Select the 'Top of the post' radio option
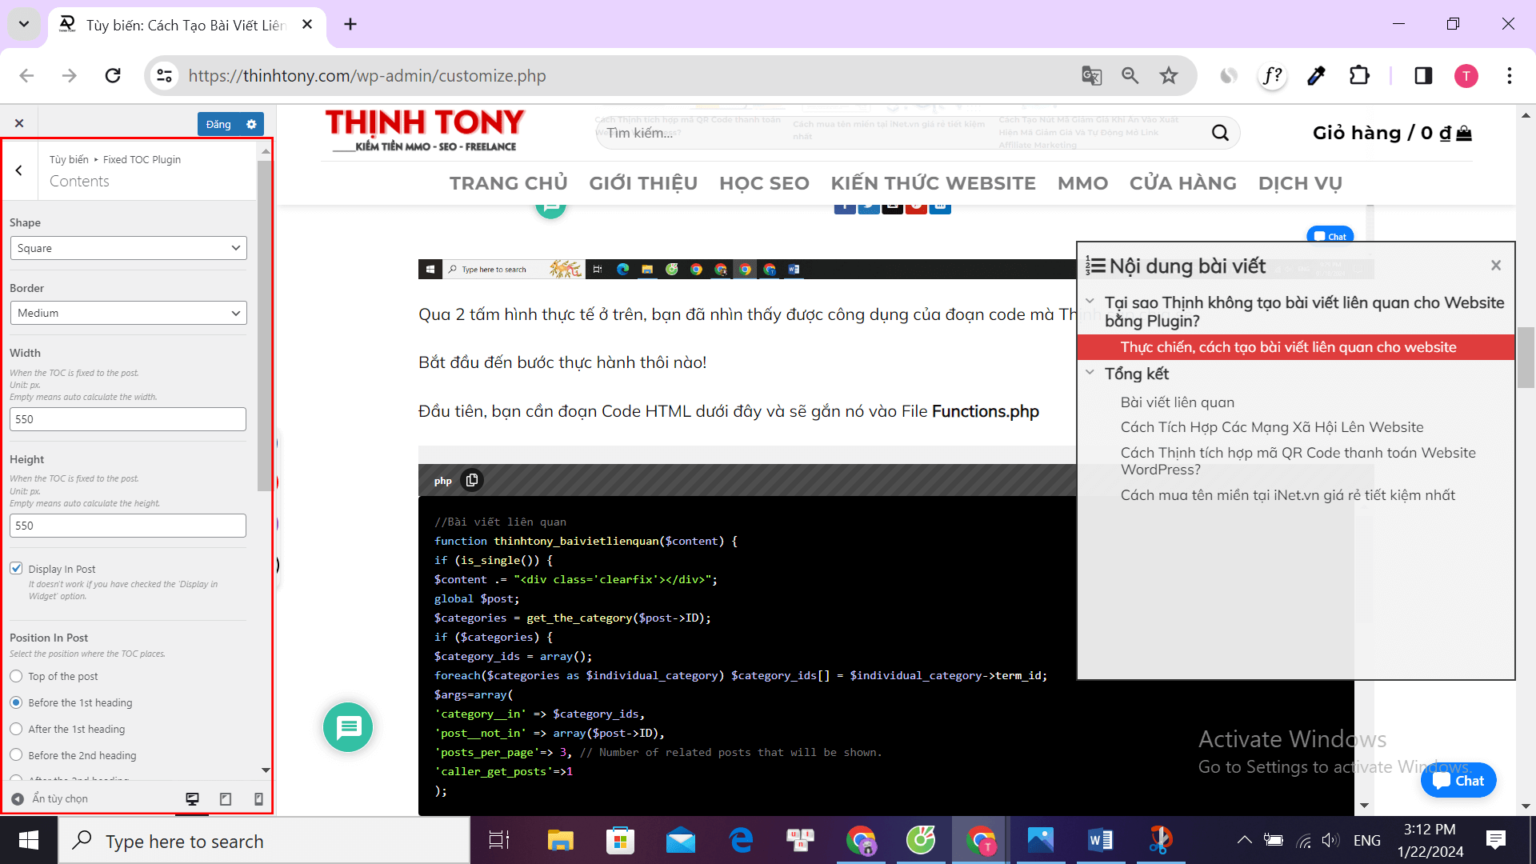This screenshot has height=864, width=1536. tap(17, 677)
